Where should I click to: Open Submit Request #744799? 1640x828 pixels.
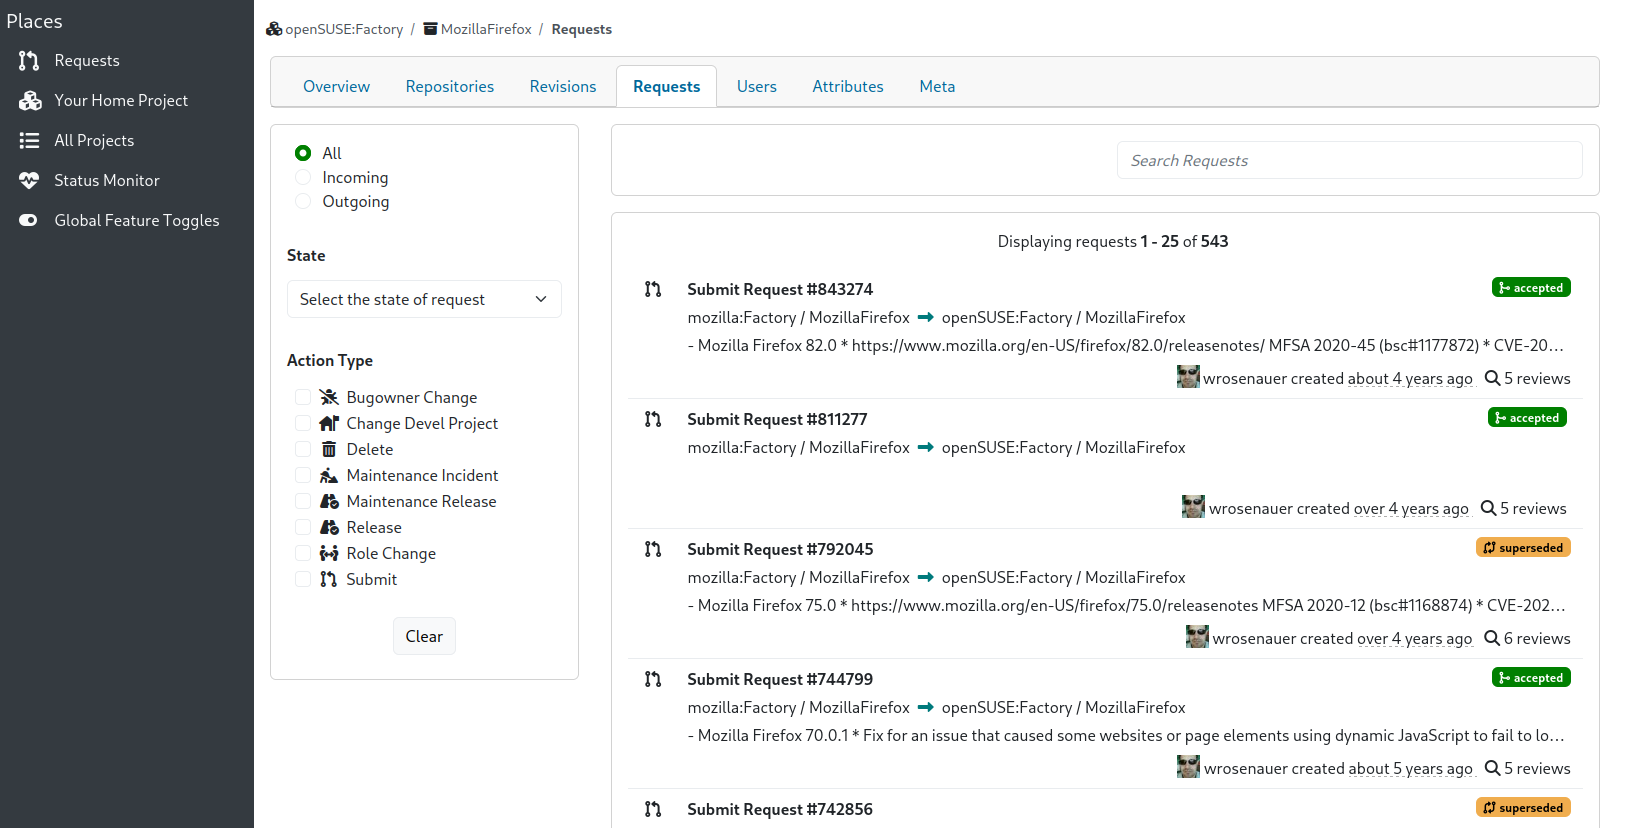780,679
